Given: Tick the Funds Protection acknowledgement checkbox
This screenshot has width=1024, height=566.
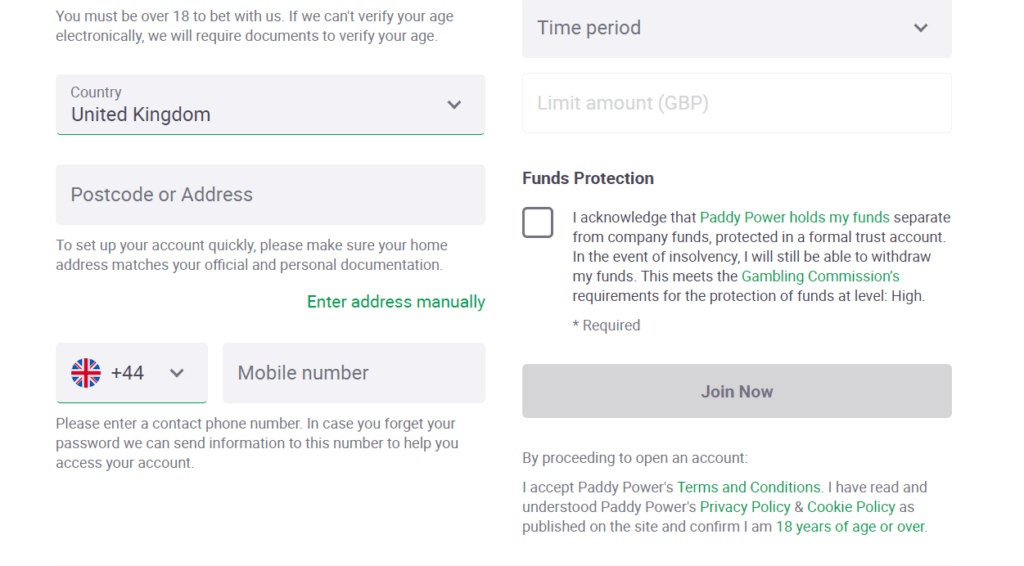Looking at the screenshot, I should 538,222.
